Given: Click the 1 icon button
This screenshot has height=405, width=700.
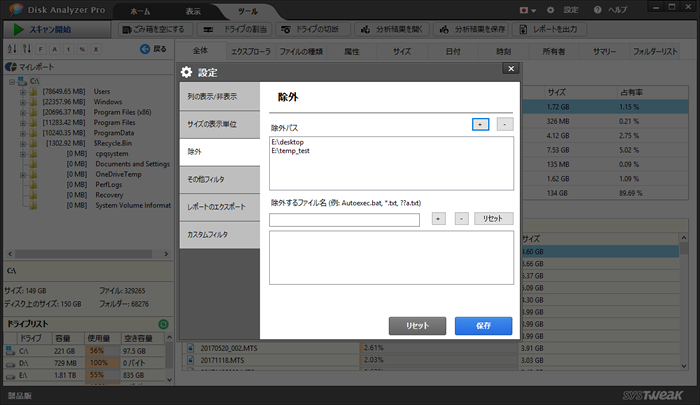Looking at the screenshot, I should [68, 49].
